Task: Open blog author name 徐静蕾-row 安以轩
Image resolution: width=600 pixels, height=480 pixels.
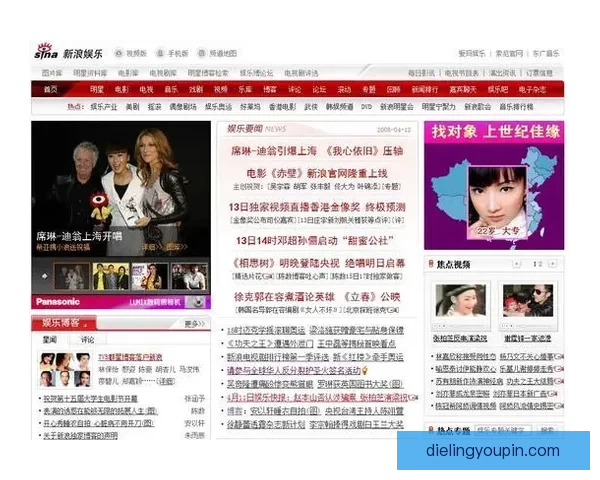Action: pyautogui.click(x=194, y=423)
